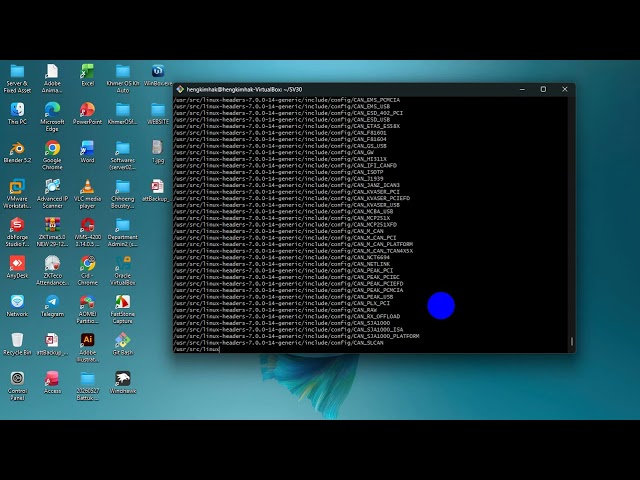Launch Windhawk from the desktop
Screen dimensions: 640x480
pos(122,382)
